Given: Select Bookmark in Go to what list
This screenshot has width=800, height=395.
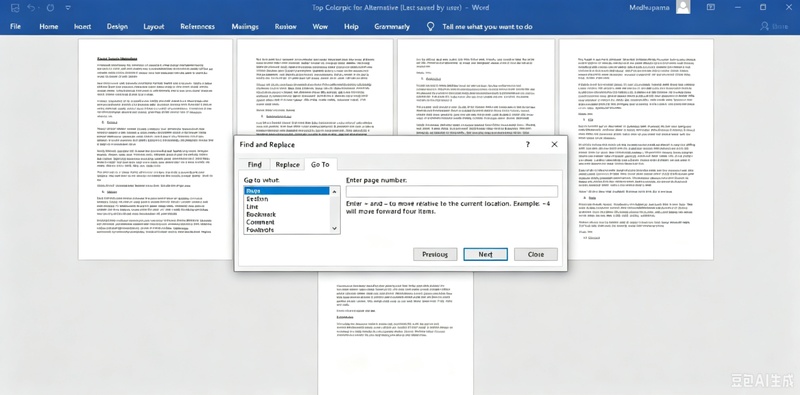Looking at the screenshot, I should point(287,214).
